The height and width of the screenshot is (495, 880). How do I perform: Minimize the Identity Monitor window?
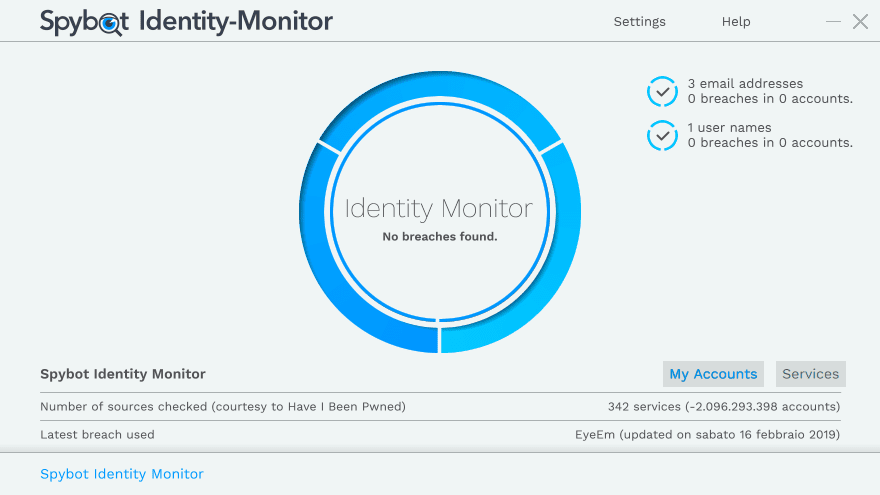click(834, 21)
